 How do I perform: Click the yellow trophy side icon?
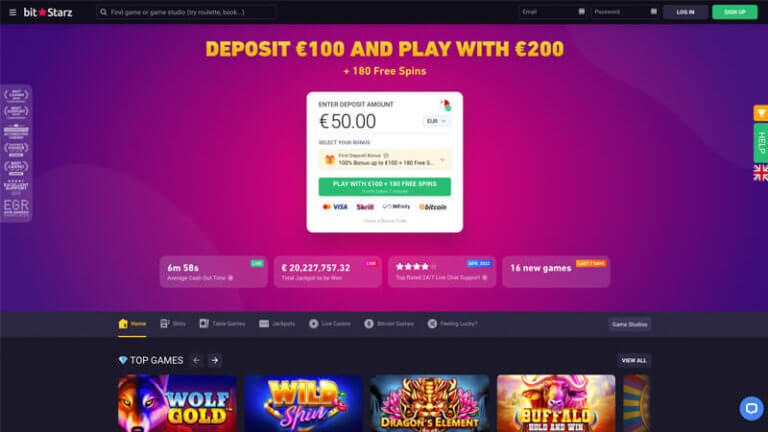(761, 113)
